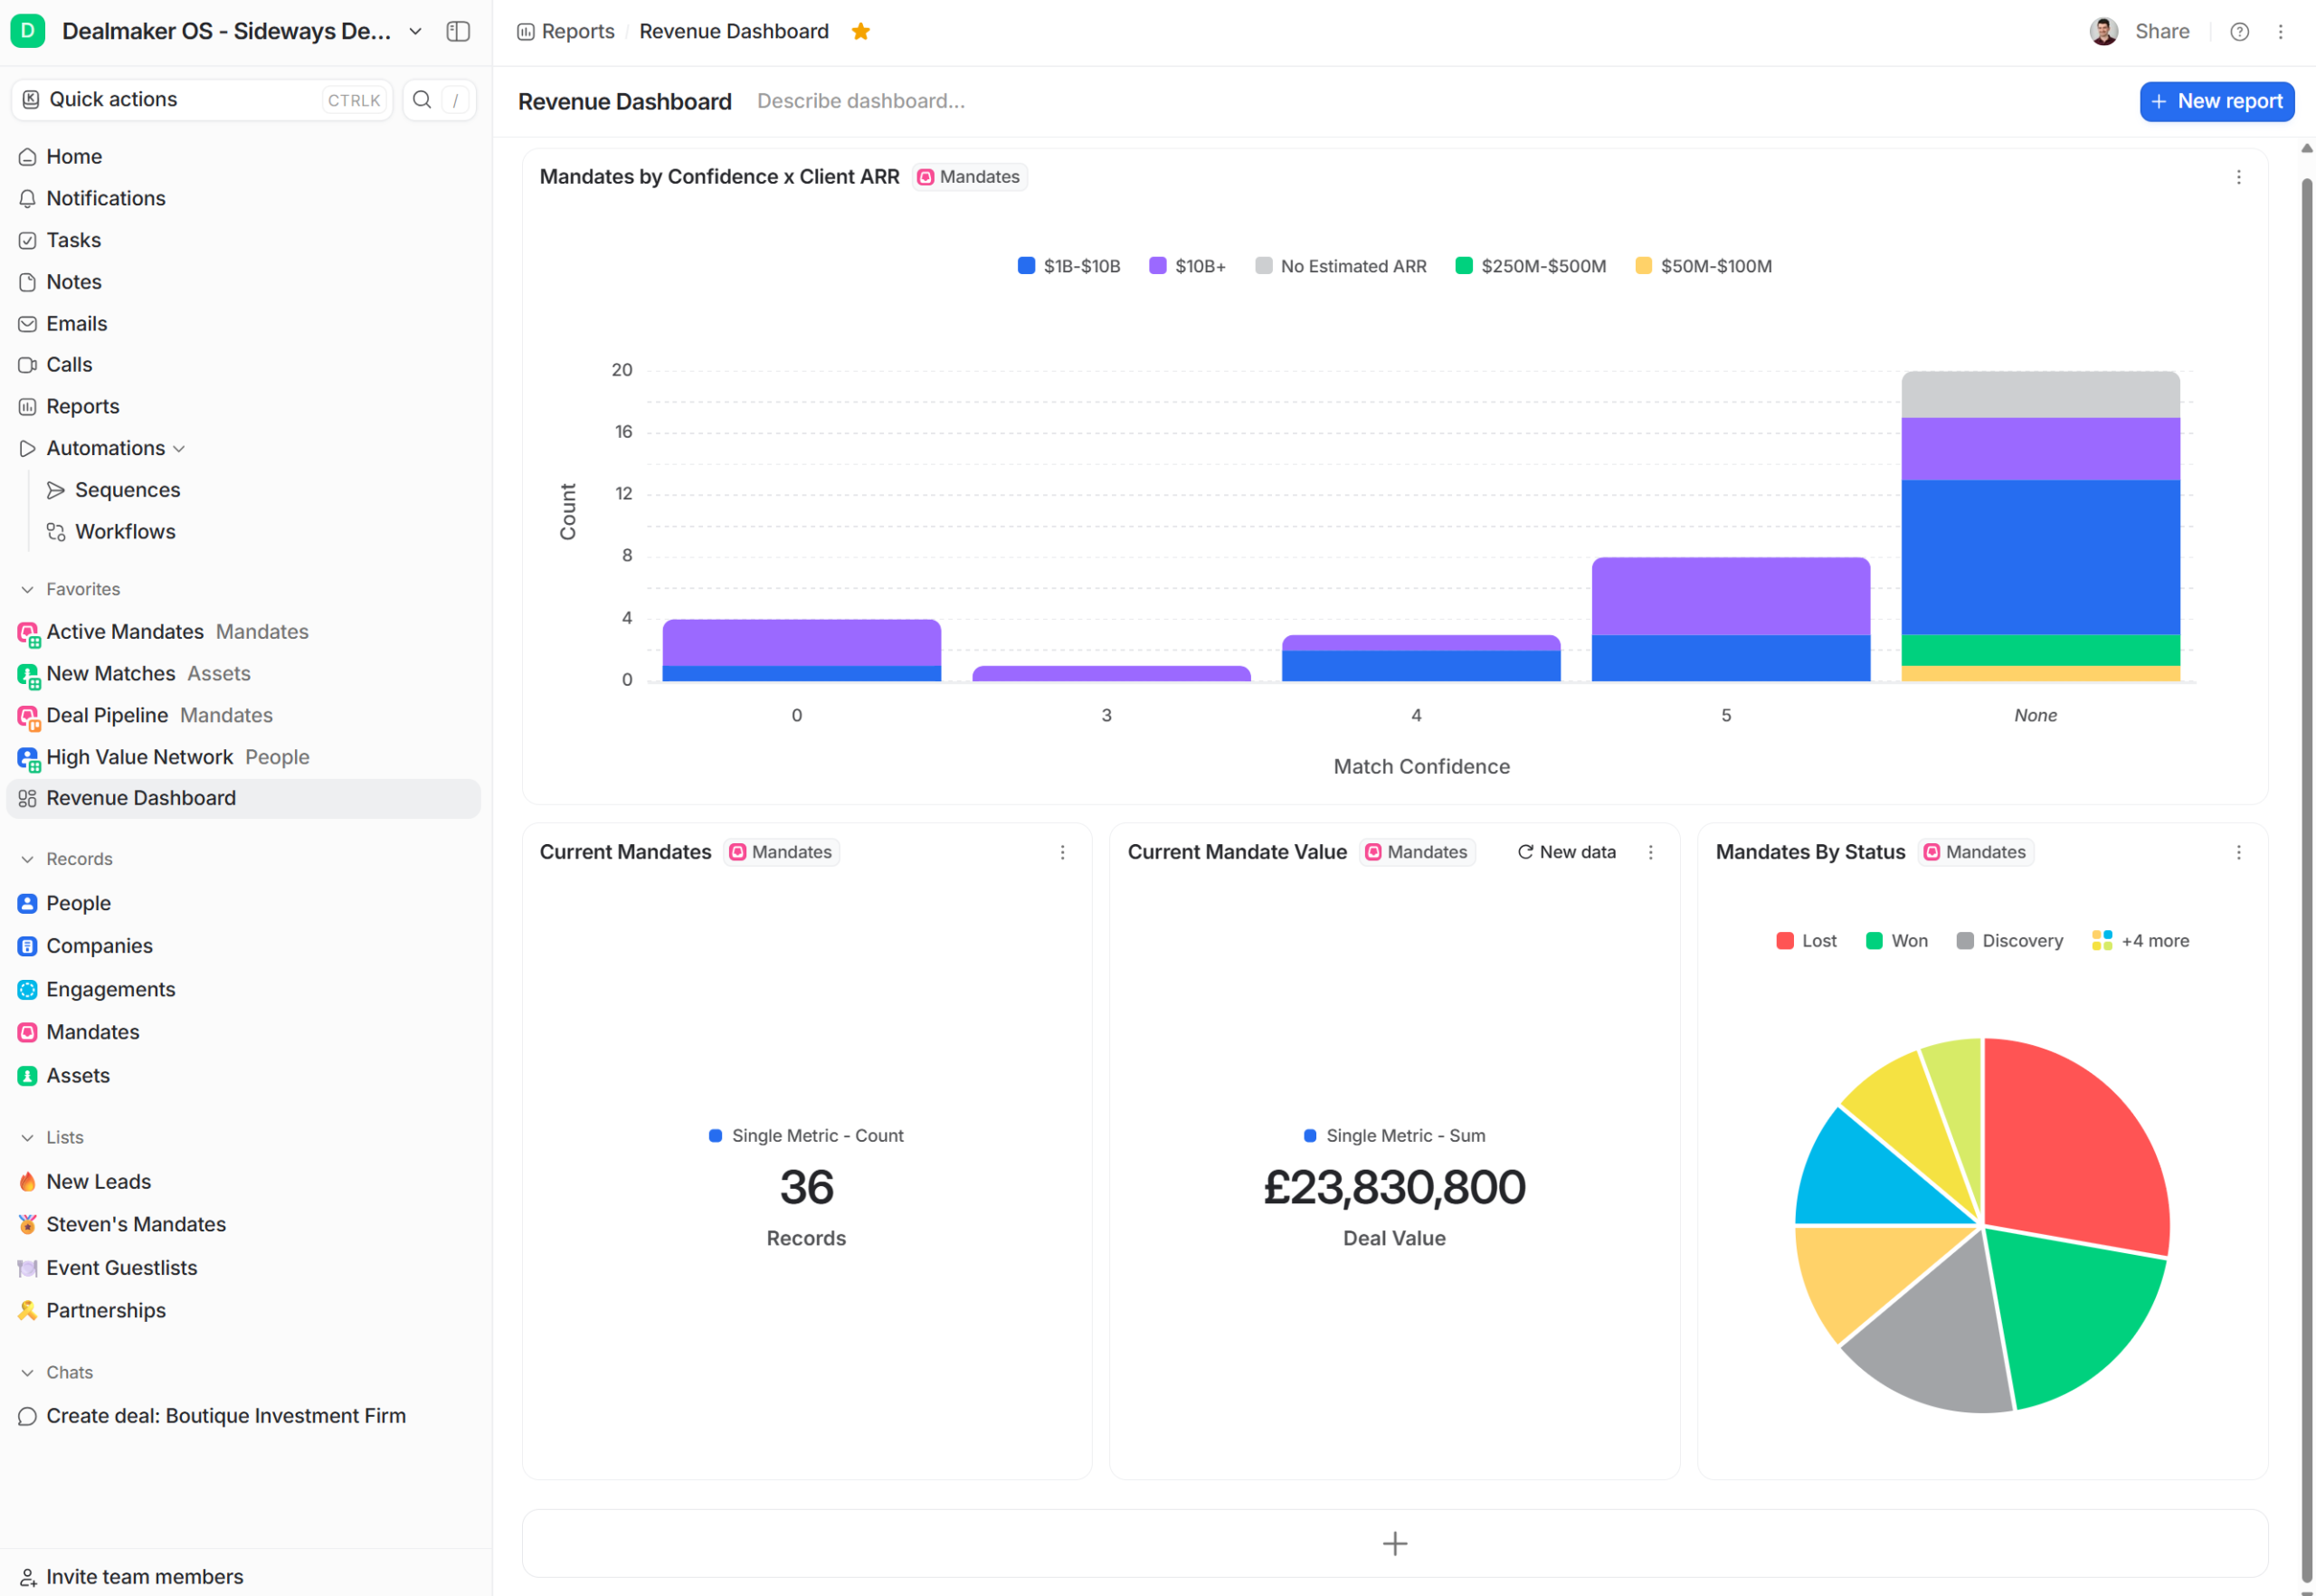
Task: Open Workflows in the sidebar
Action: click(x=125, y=532)
